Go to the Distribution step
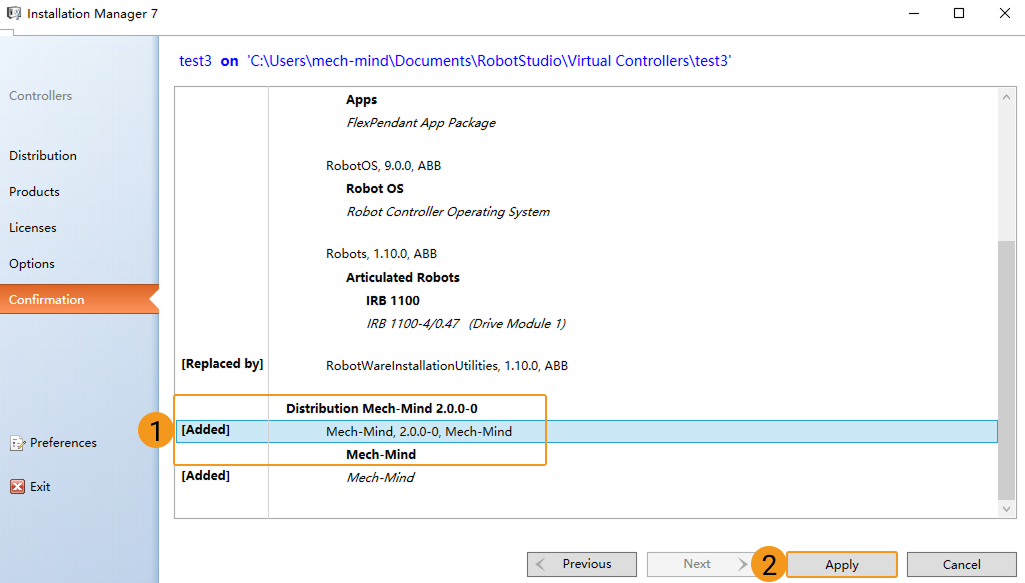1025x583 pixels. pos(43,156)
